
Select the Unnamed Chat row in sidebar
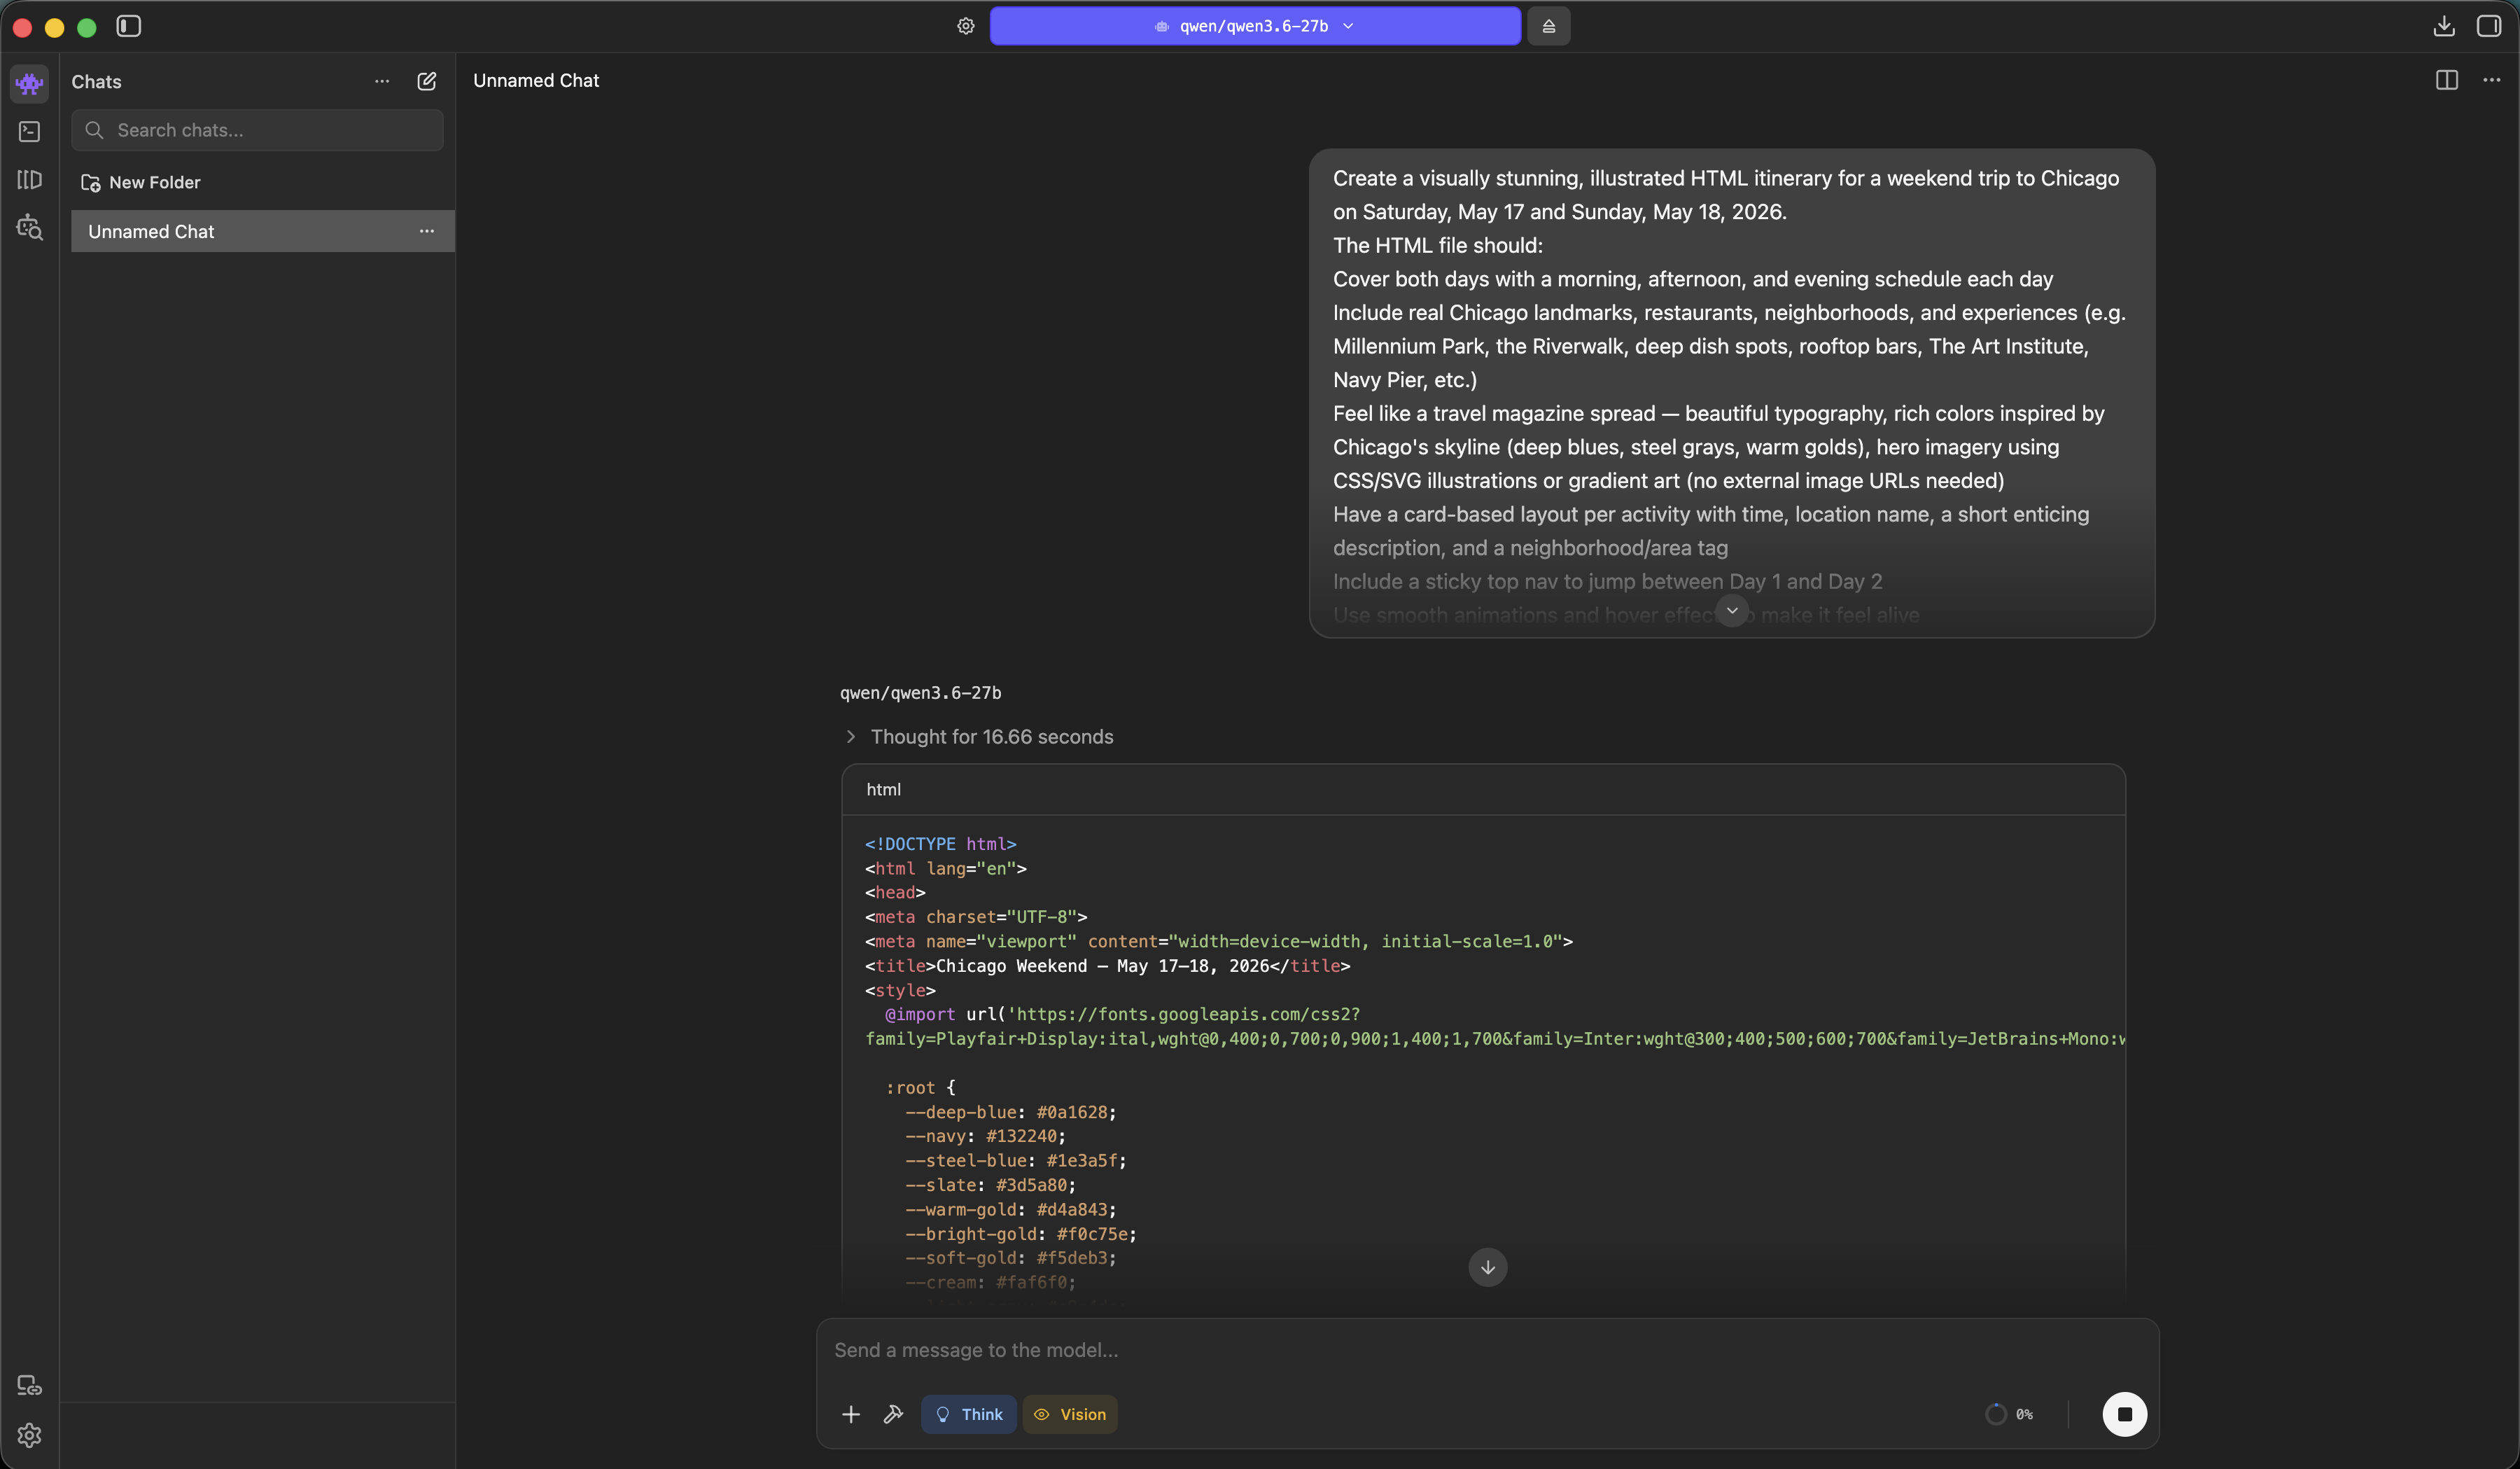point(262,231)
